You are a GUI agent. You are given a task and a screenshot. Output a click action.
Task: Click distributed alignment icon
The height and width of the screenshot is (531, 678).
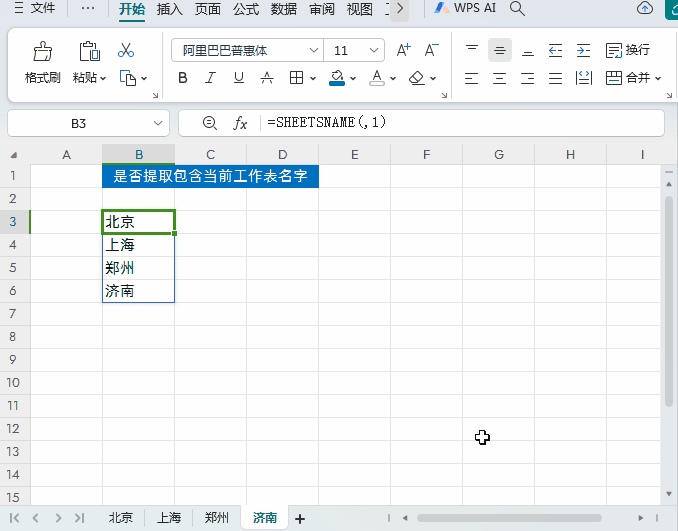point(584,78)
